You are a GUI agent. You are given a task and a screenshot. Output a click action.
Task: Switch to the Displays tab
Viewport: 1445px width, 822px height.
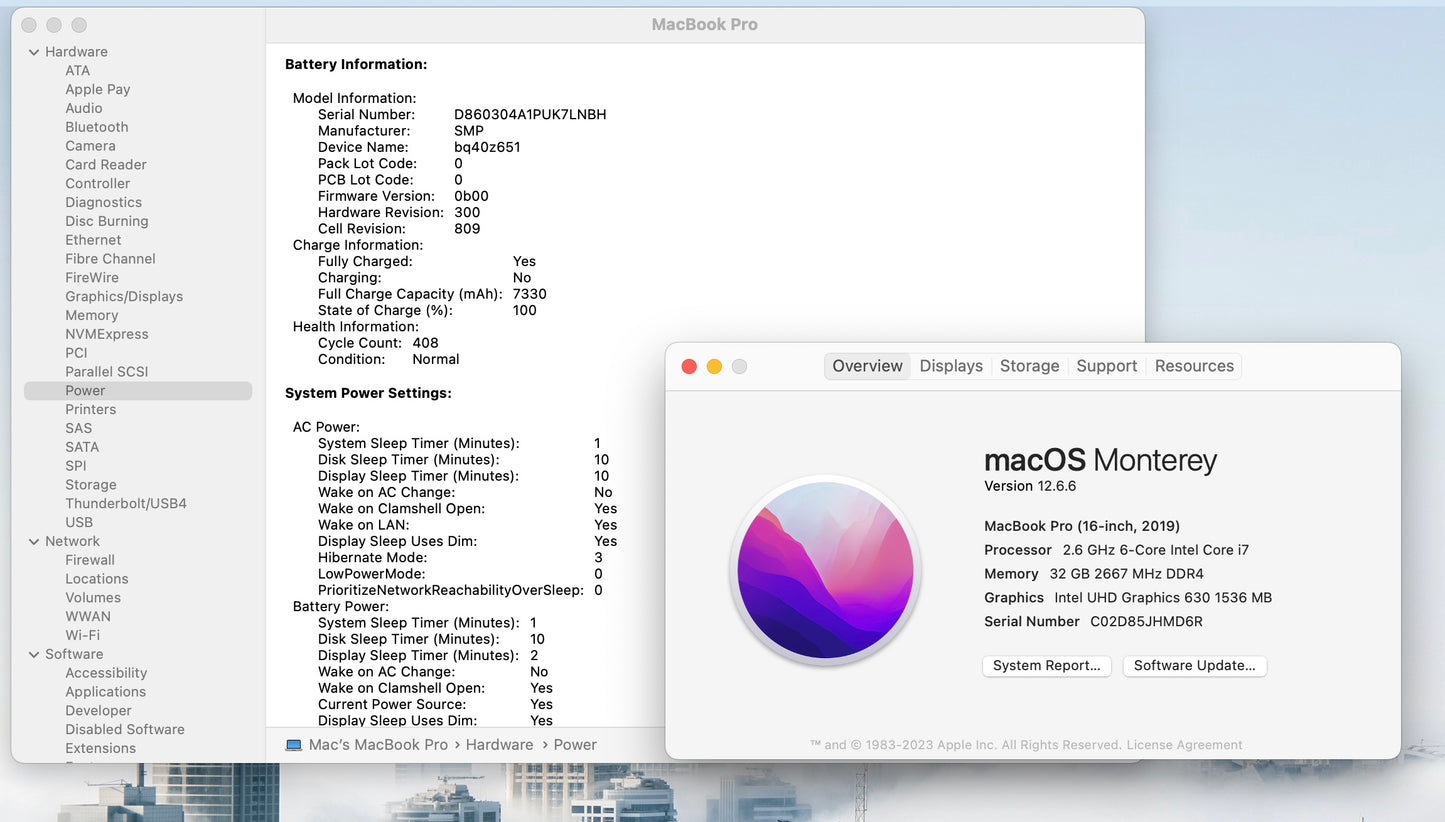(x=950, y=366)
